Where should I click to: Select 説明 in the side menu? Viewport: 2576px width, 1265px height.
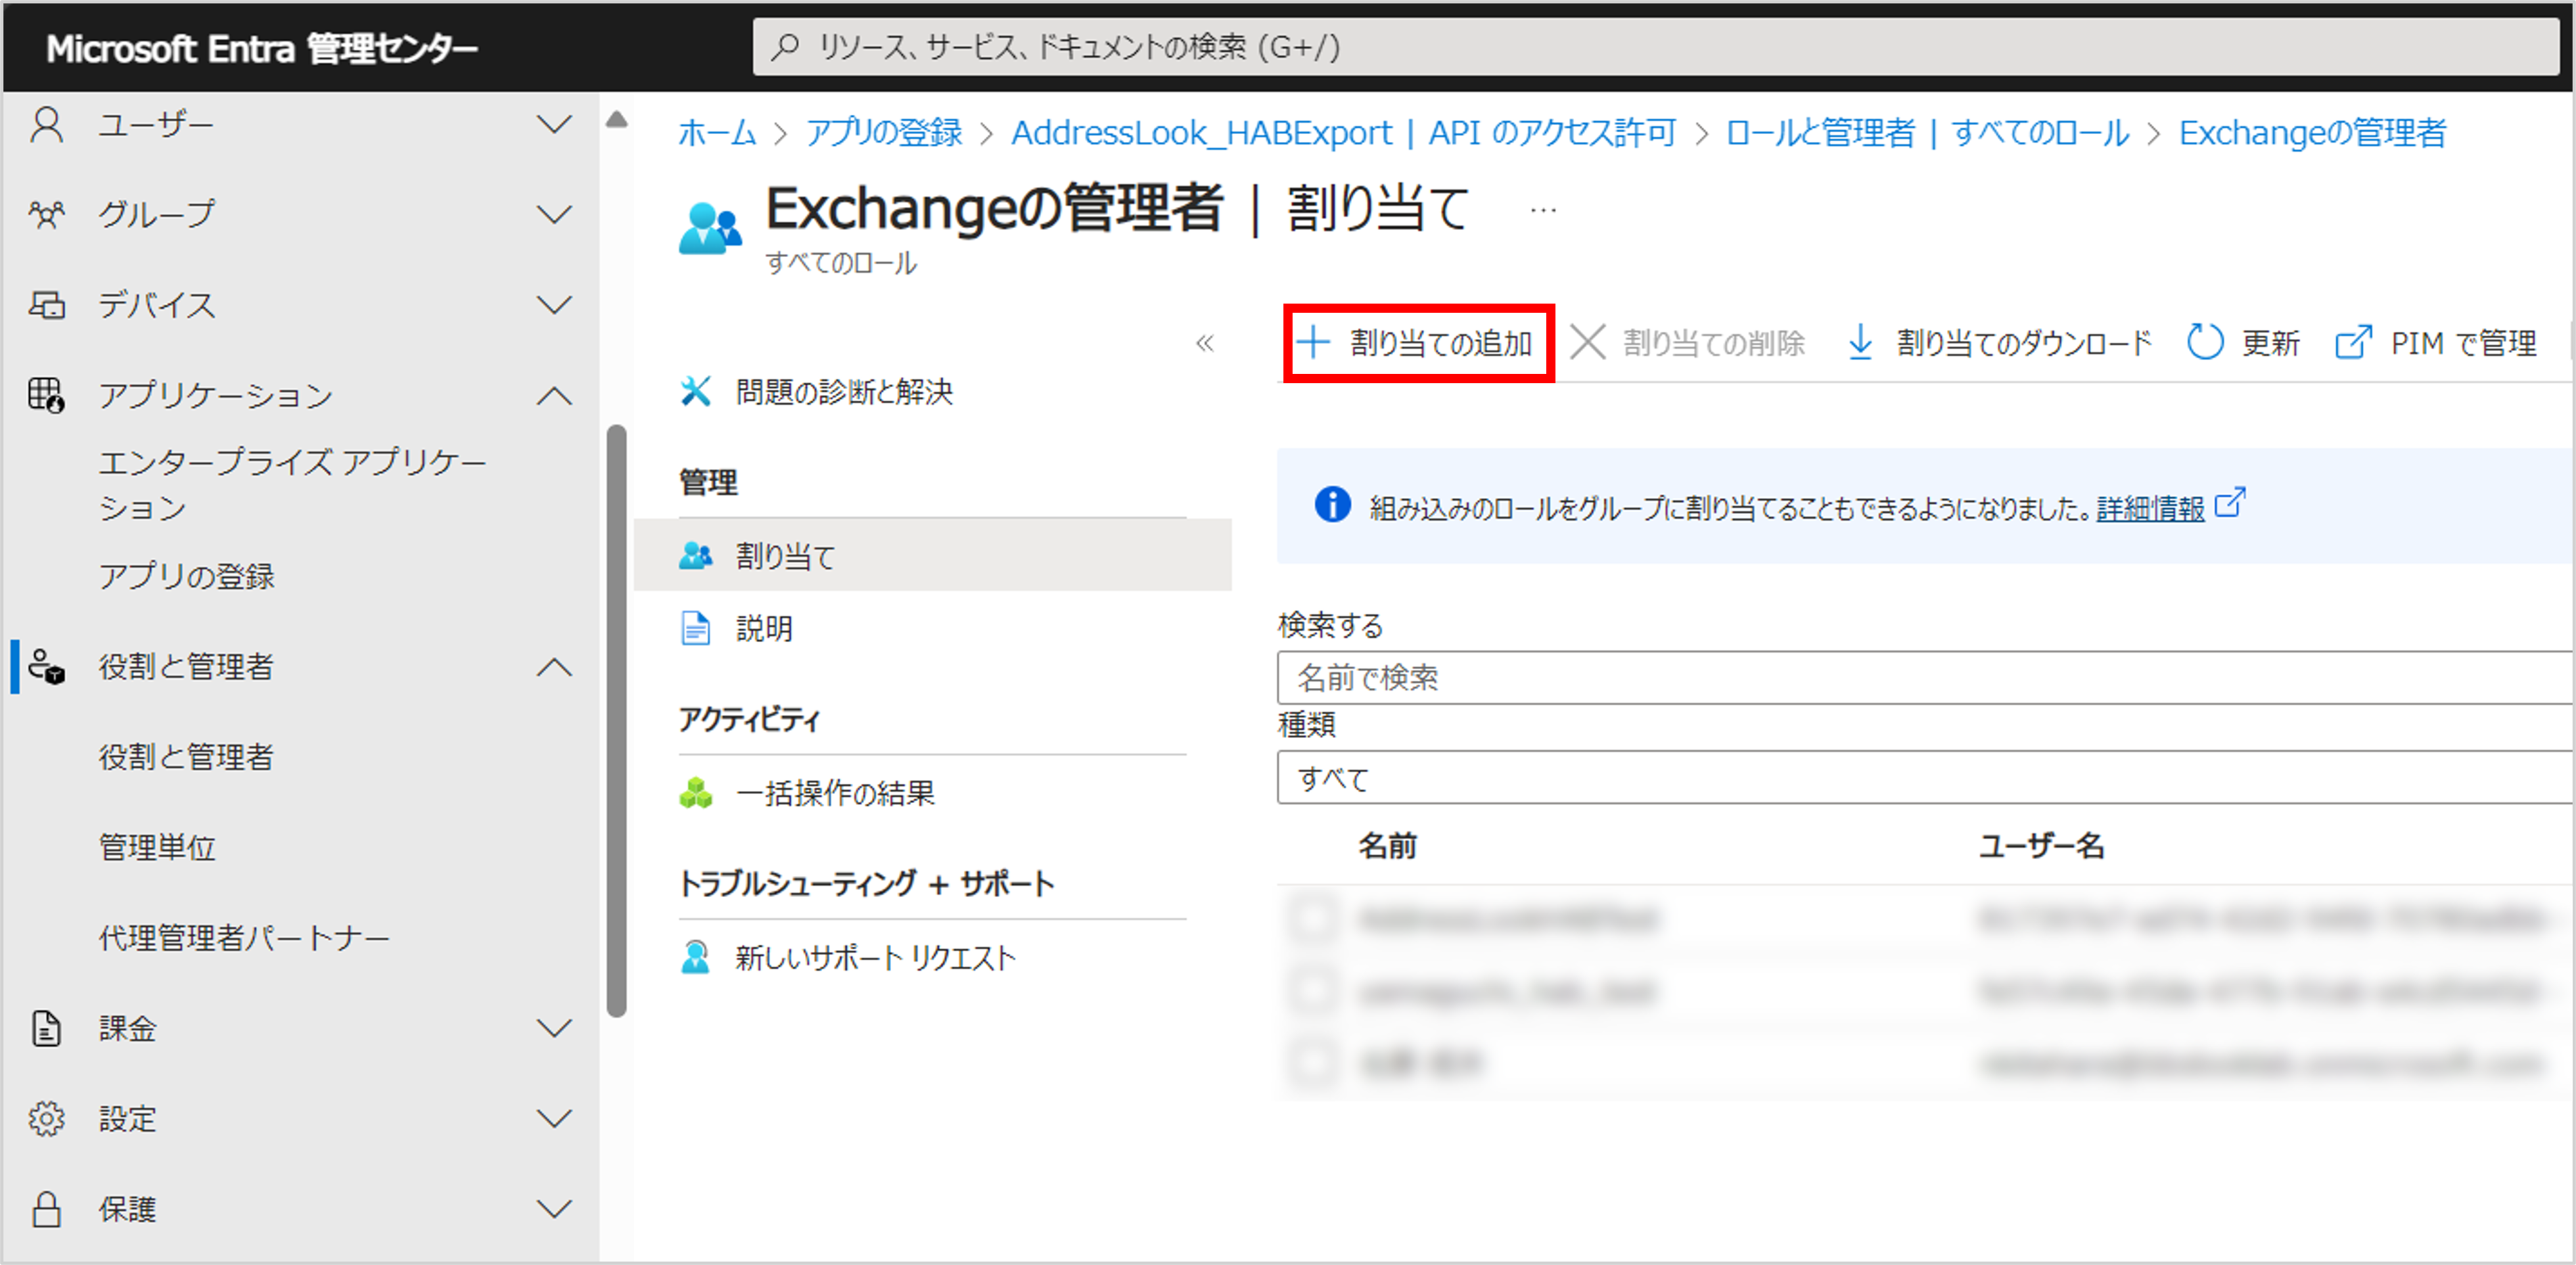point(764,628)
